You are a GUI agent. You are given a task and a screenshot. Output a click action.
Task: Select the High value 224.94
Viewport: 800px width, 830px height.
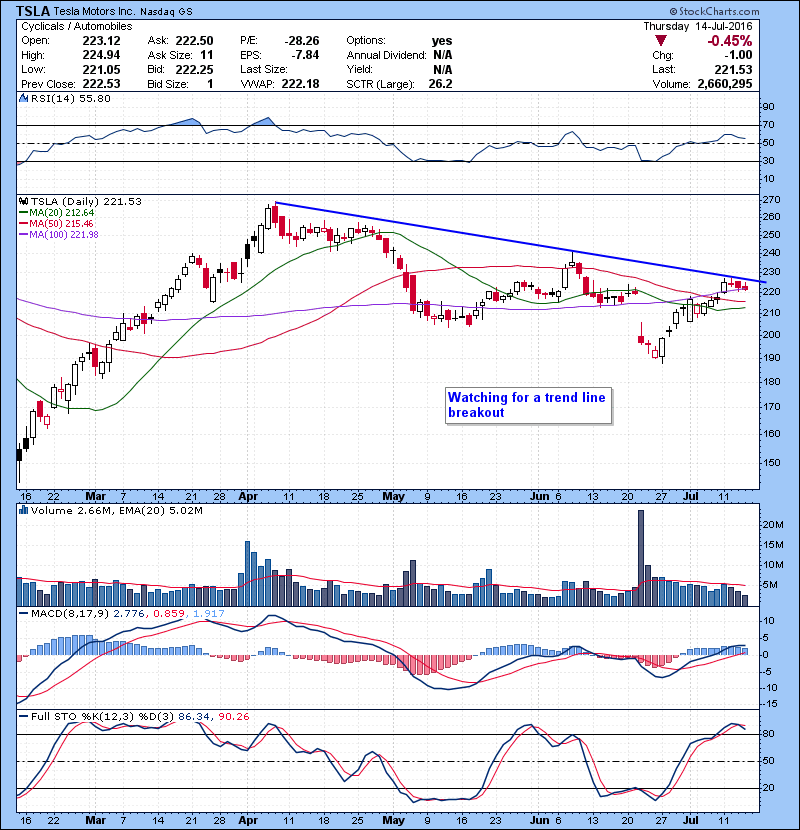[101, 55]
